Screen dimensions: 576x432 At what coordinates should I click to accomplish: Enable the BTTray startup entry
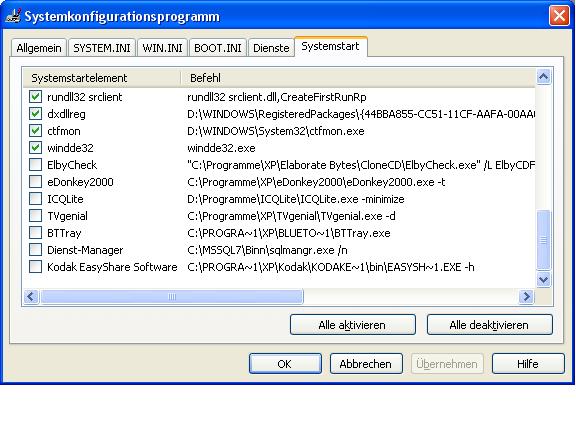pos(35,233)
